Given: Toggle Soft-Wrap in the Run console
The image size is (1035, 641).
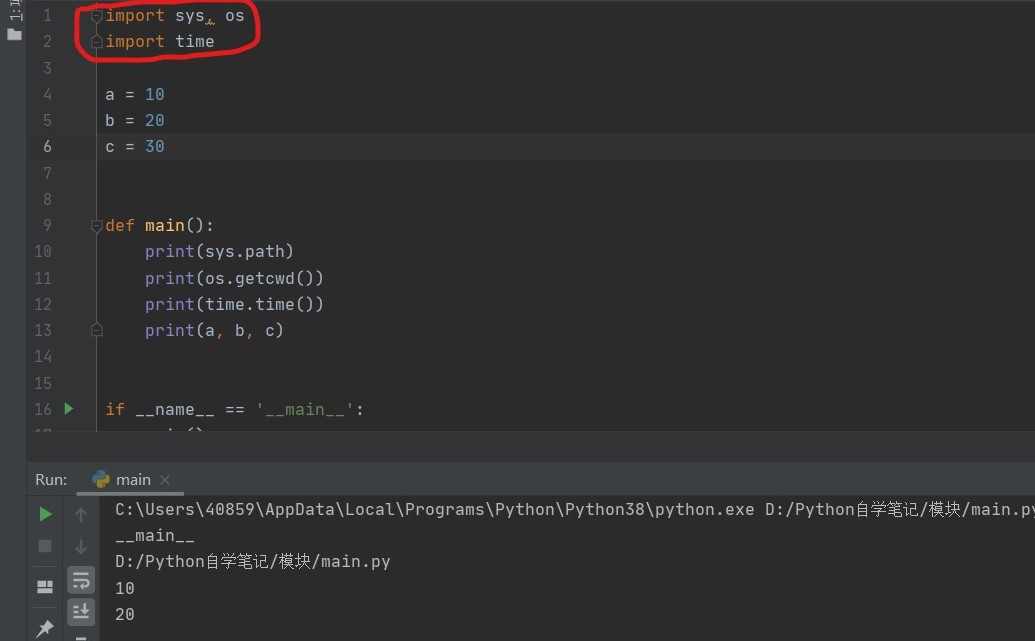Looking at the screenshot, I should coord(81,580).
